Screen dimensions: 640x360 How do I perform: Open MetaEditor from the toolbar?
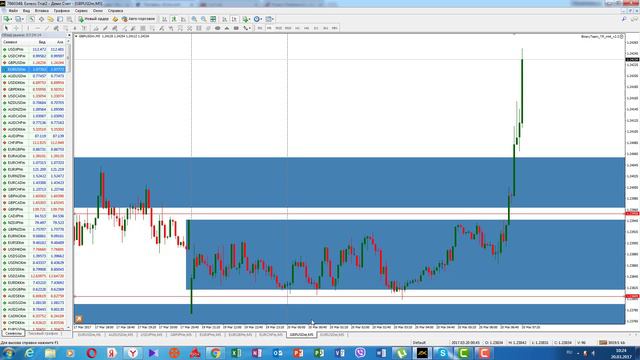(x=115, y=19)
